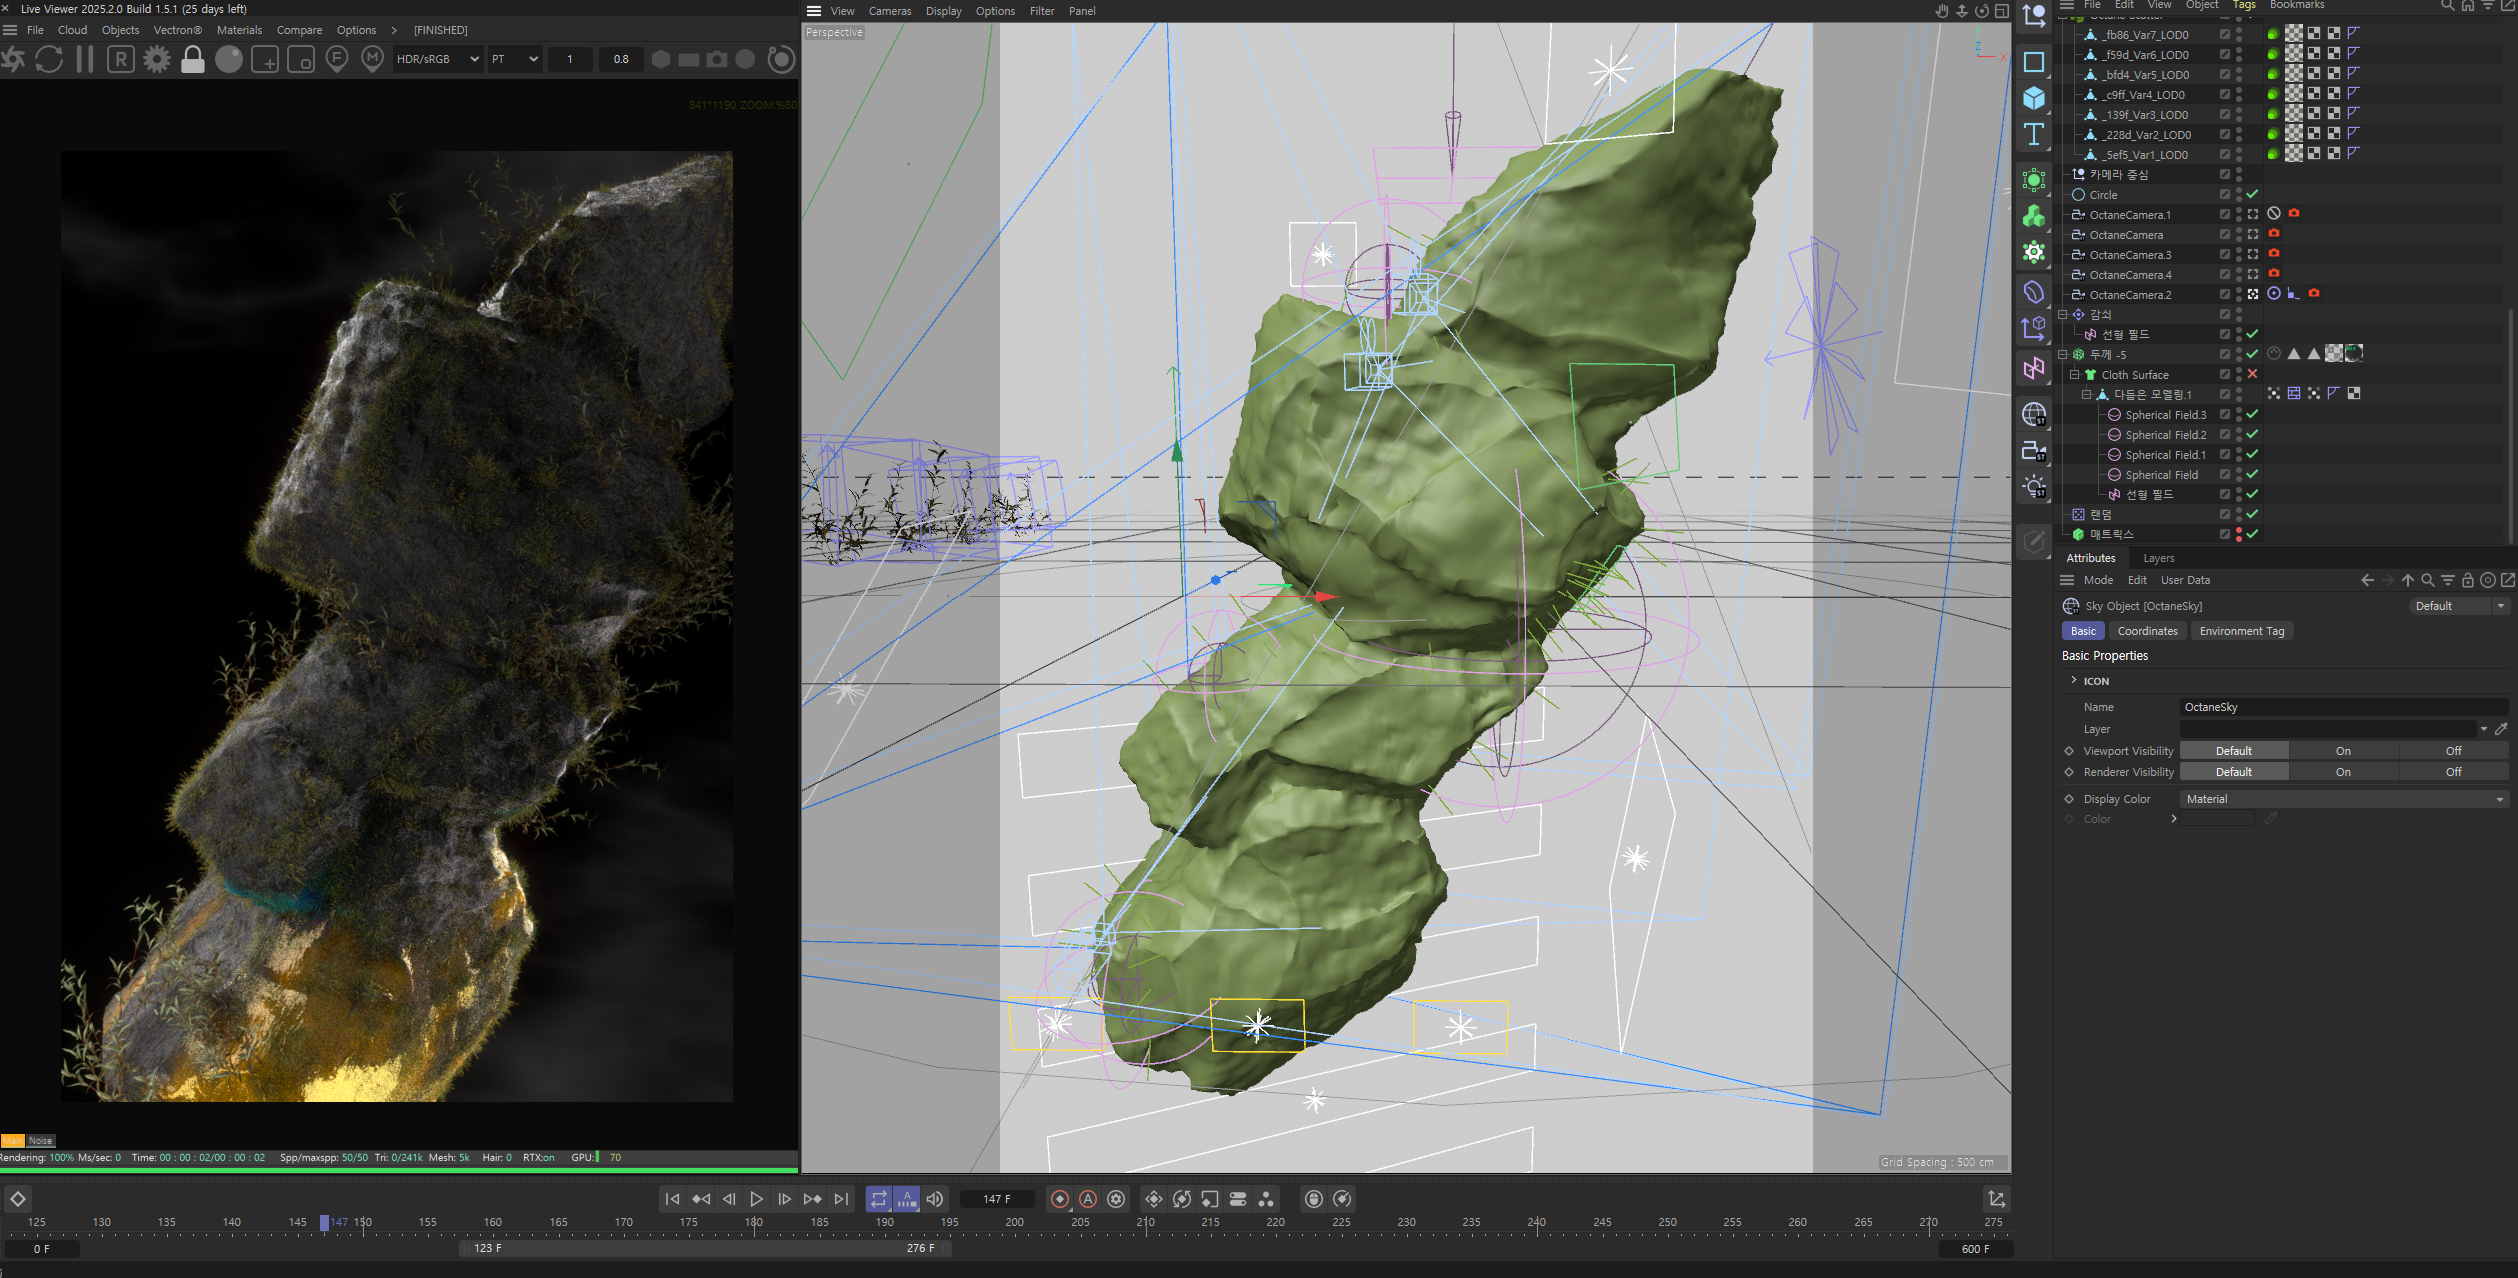This screenshot has height=1278, width=2518.
Task: Open the HDR/sRGB color space dropdown
Action: click(438, 59)
